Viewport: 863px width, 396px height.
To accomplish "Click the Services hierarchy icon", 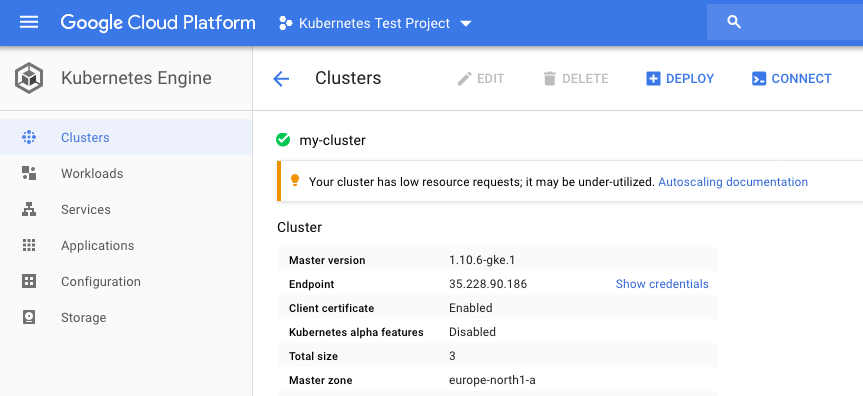I will (29, 209).
